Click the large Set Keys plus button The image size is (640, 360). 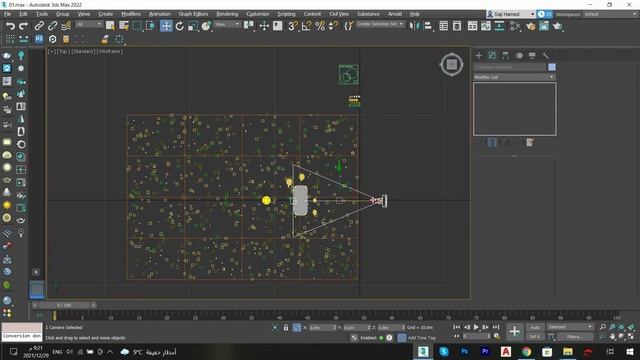514,331
